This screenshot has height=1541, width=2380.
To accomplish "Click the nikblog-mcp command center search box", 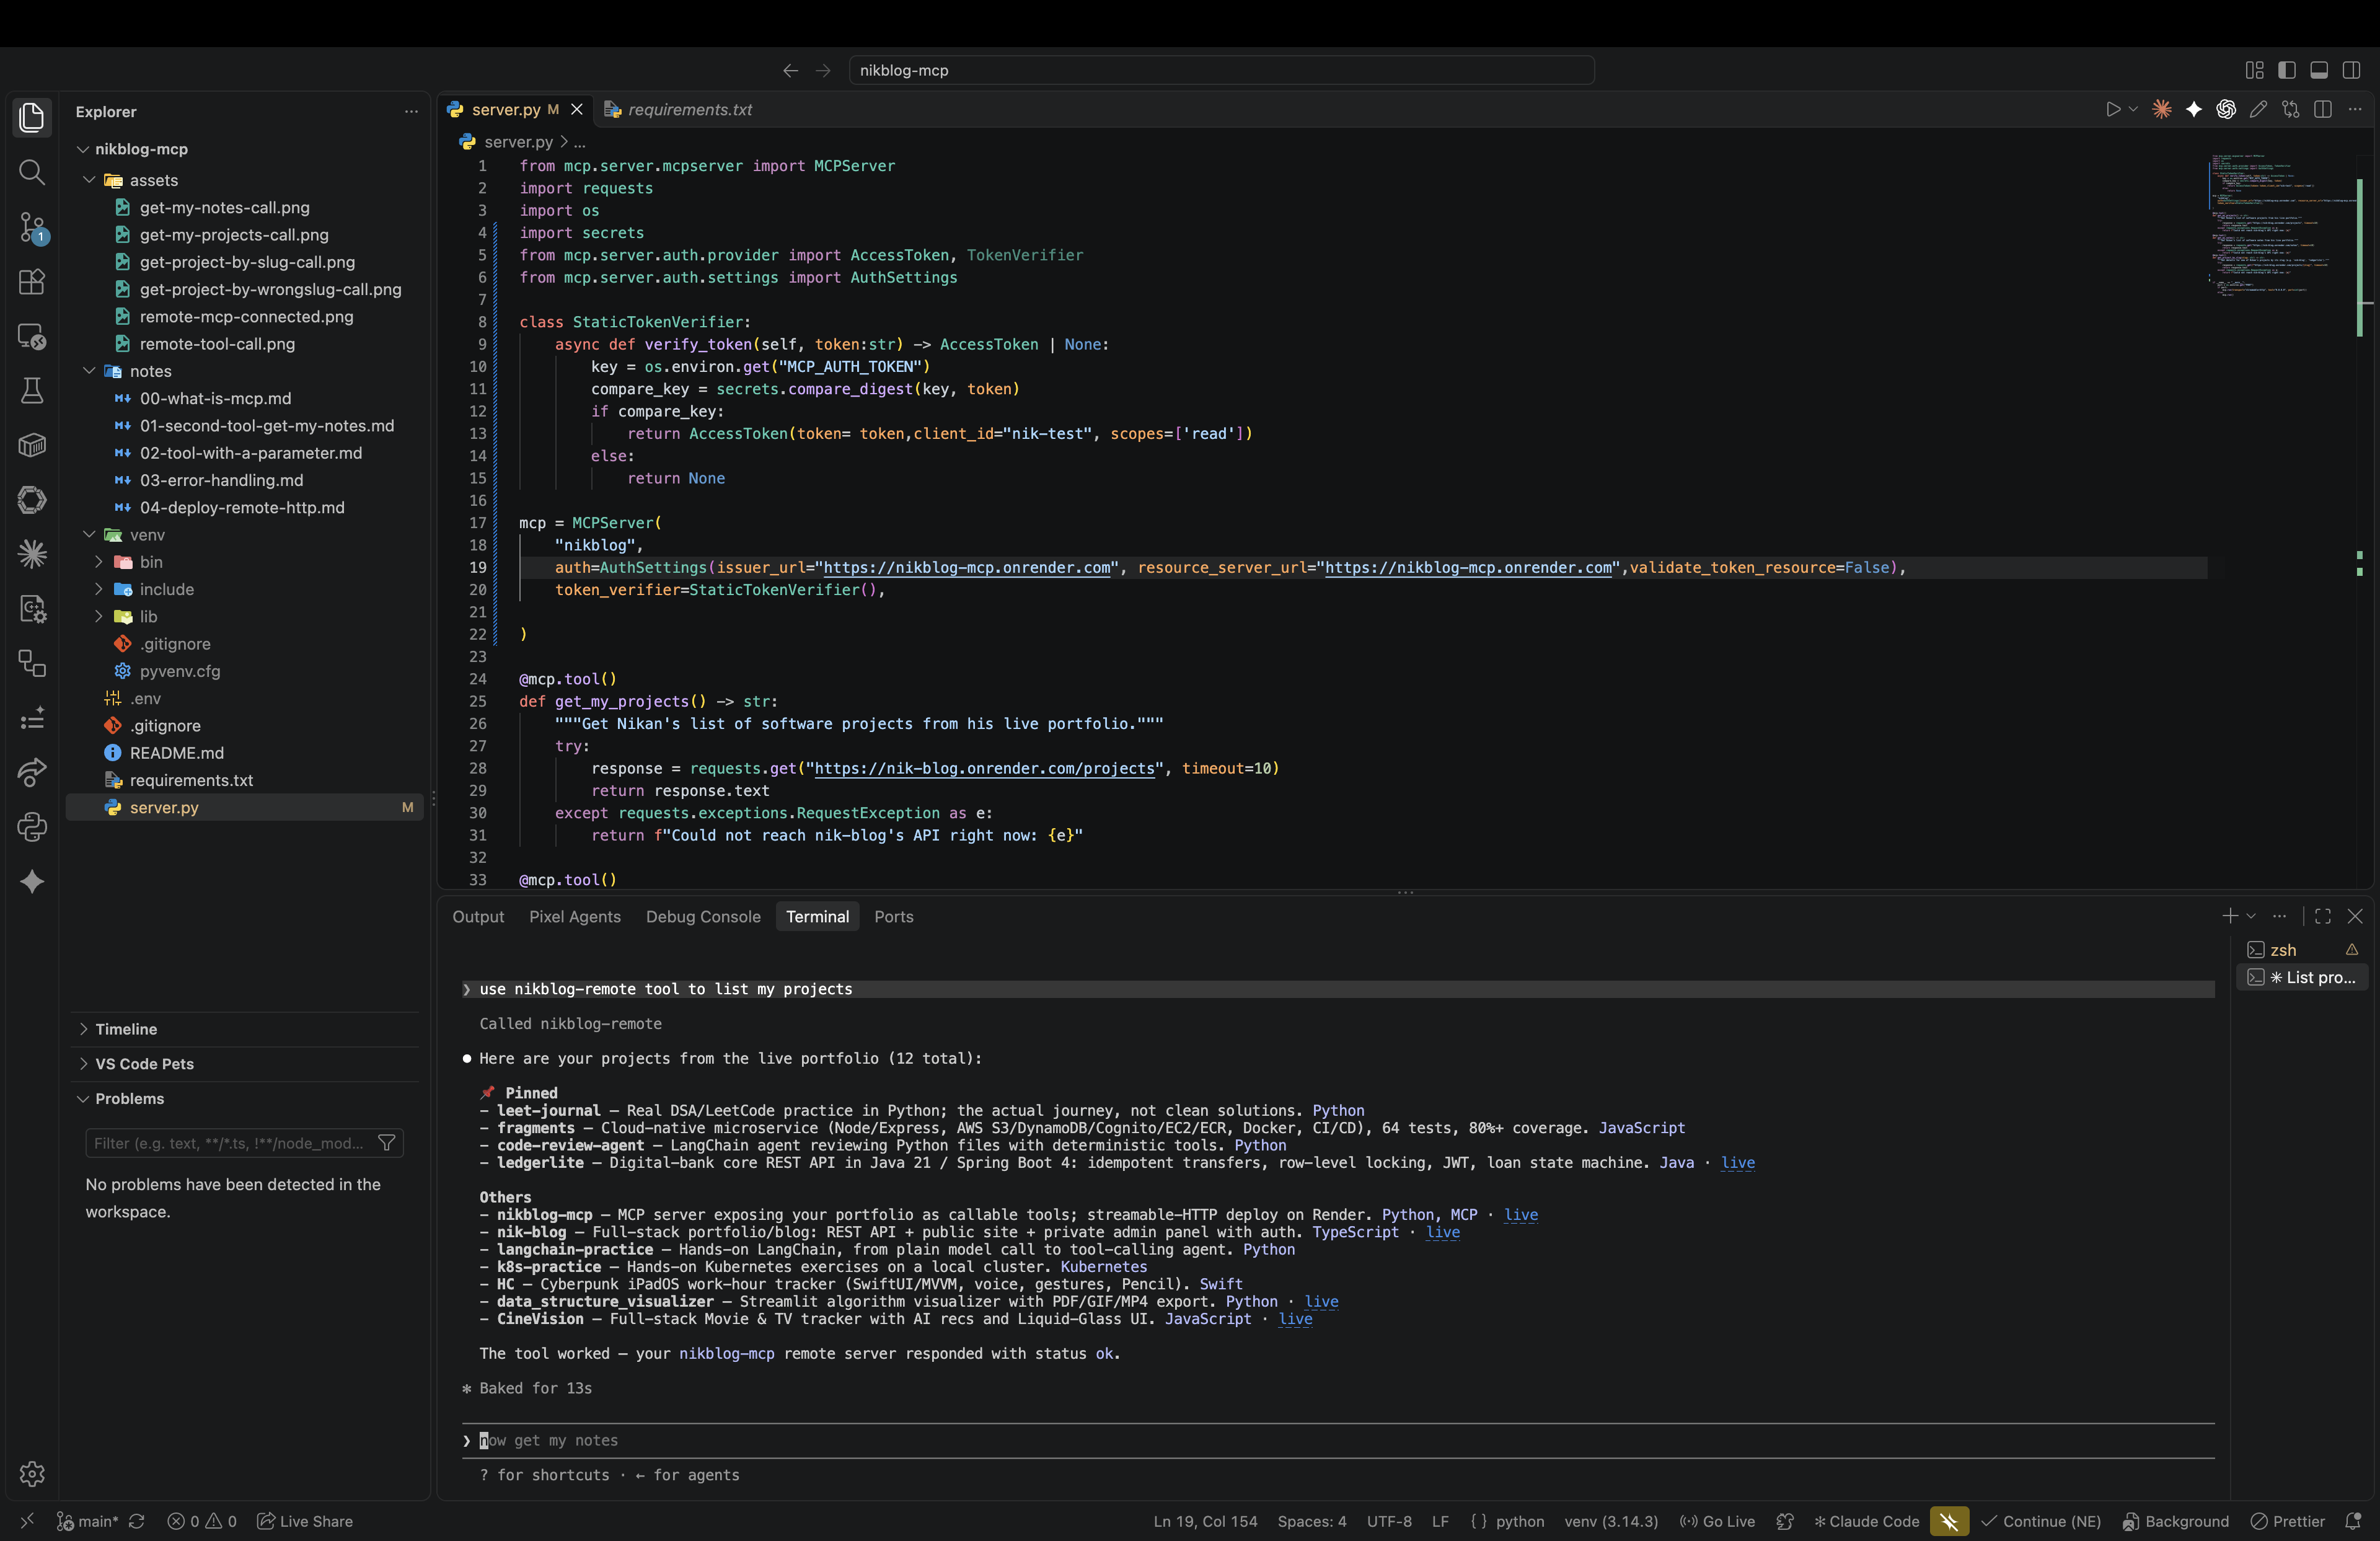I will pyautogui.click(x=1221, y=70).
